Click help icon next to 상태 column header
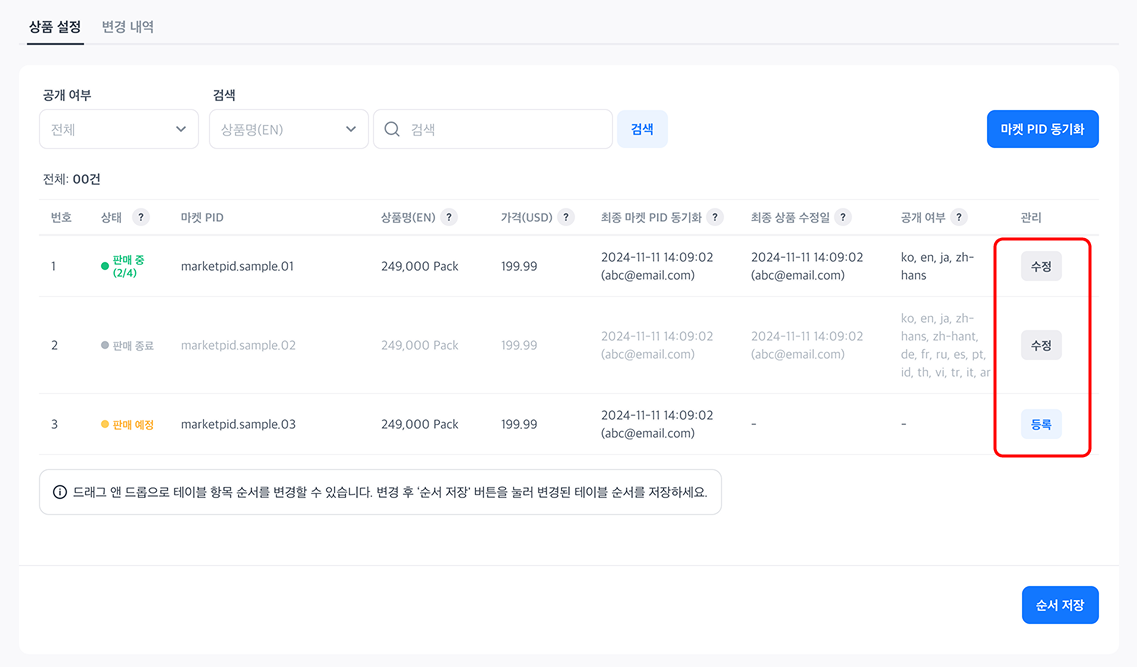1137x667 pixels. [x=141, y=217]
